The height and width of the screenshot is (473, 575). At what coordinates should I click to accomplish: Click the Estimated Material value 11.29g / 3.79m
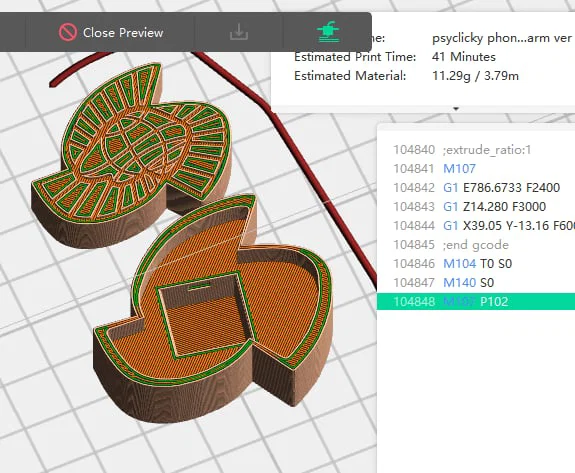475,76
